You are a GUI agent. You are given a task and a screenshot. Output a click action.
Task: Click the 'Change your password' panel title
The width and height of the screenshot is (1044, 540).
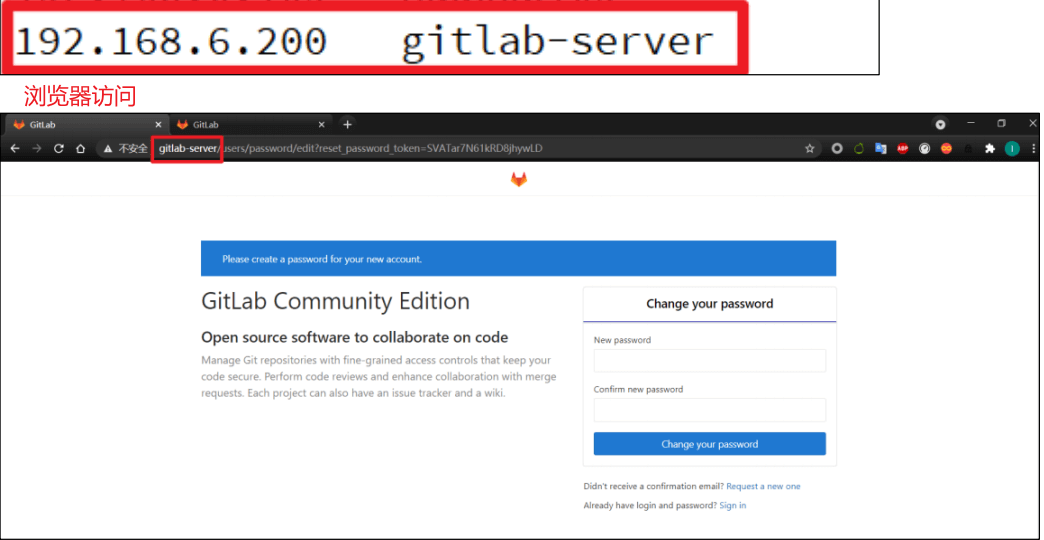click(x=710, y=304)
